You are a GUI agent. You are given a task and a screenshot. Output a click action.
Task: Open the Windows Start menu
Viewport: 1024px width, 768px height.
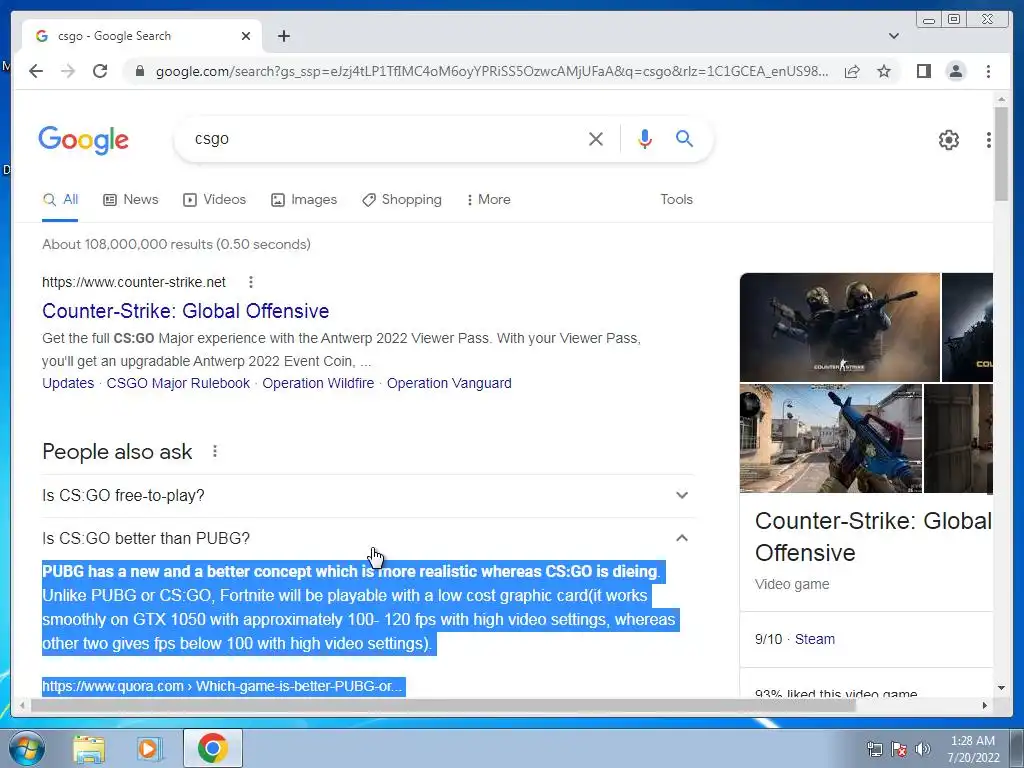coord(26,748)
